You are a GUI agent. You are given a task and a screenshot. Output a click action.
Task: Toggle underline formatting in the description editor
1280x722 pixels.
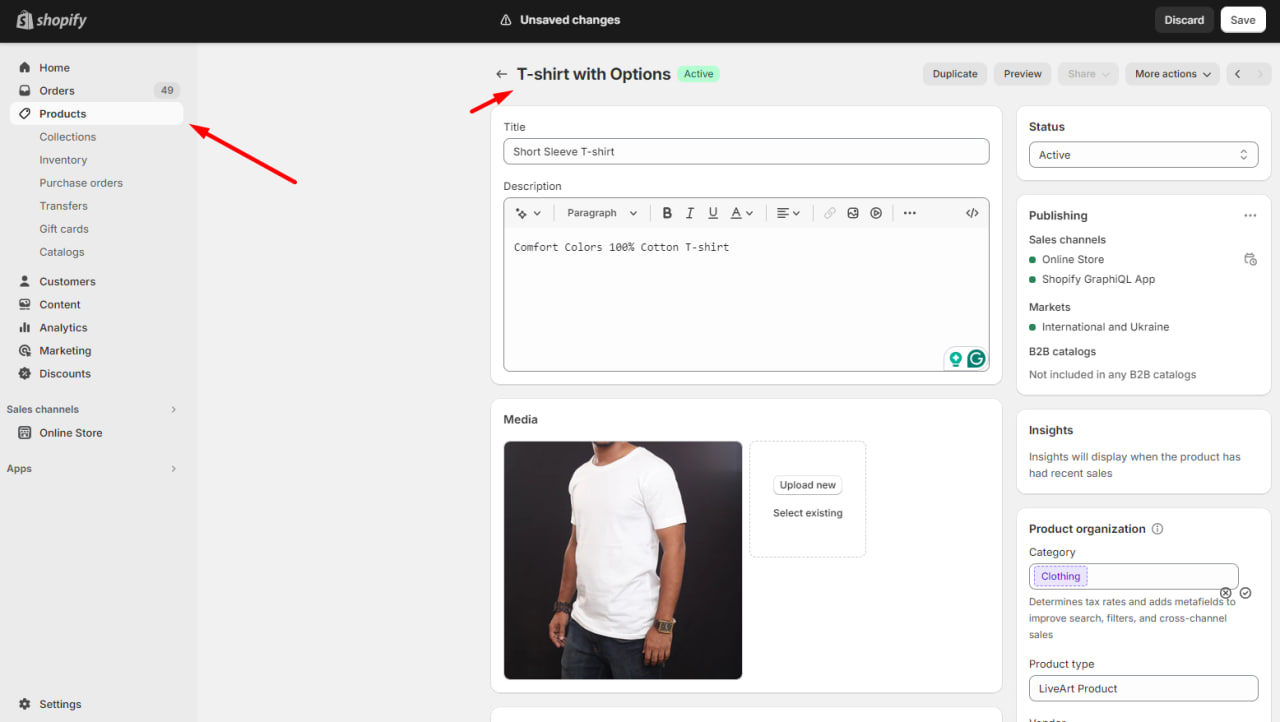coord(713,213)
